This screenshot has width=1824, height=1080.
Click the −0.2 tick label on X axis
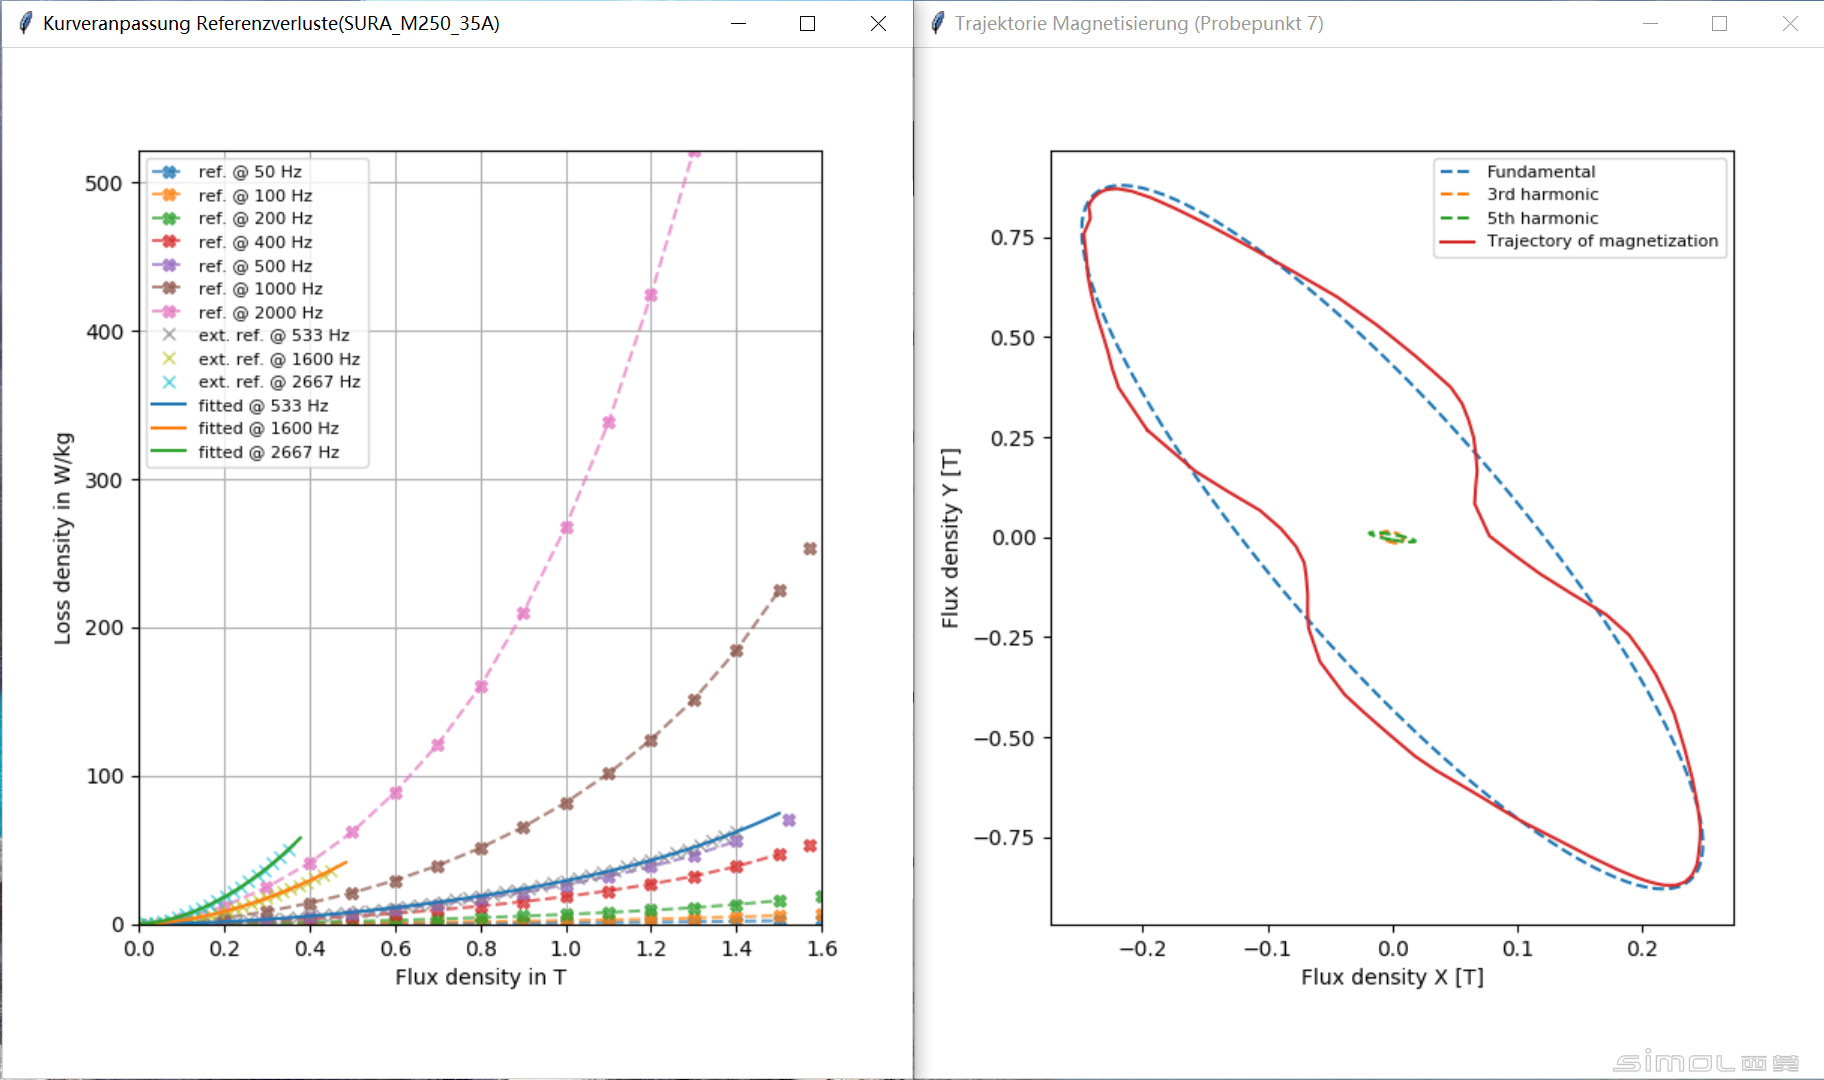(x=1143, y=948)
